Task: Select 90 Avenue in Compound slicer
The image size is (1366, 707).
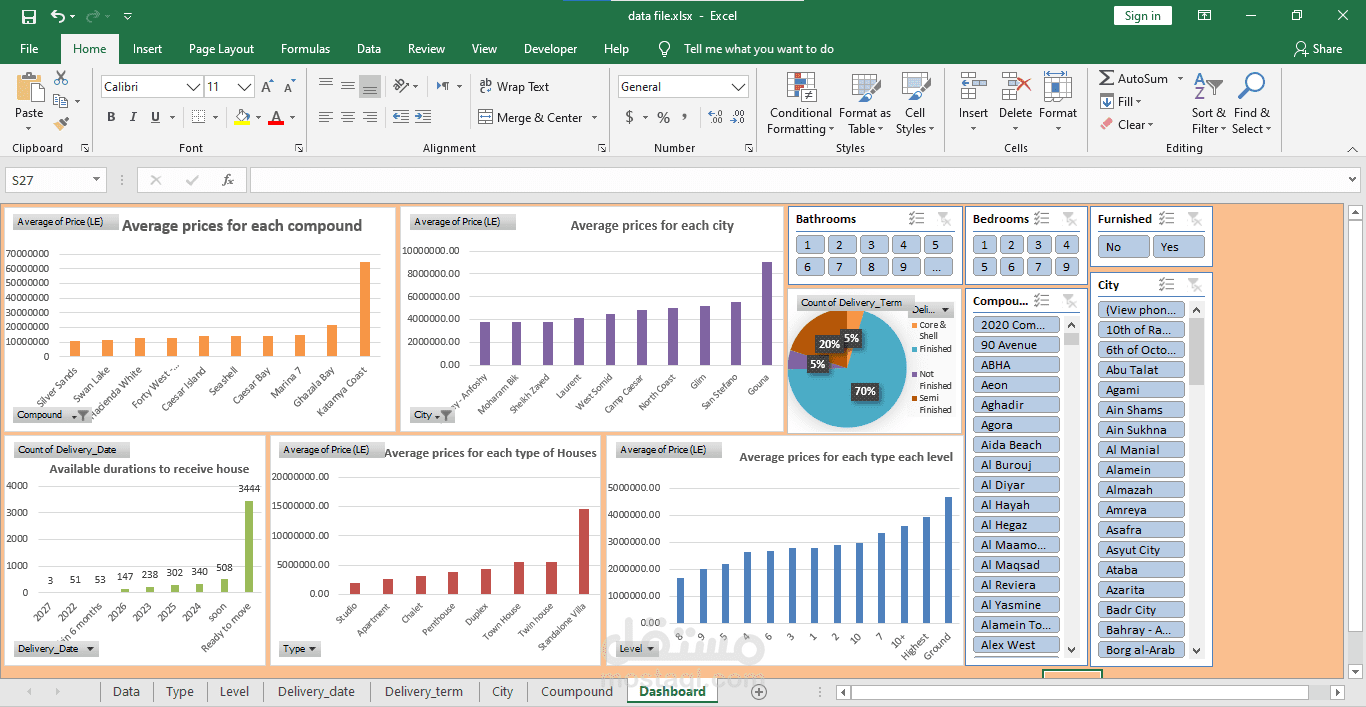Action: coord(1016,345)
